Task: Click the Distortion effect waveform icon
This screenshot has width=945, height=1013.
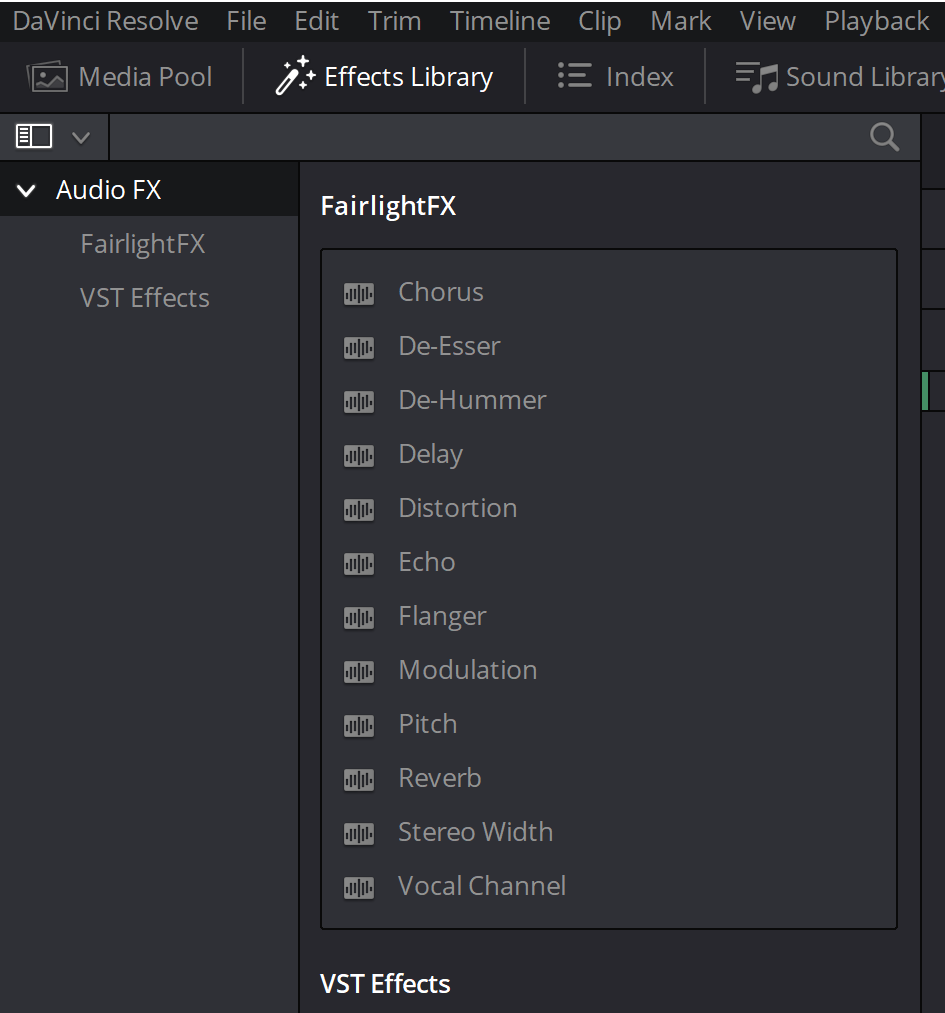Action: (358, 510)
